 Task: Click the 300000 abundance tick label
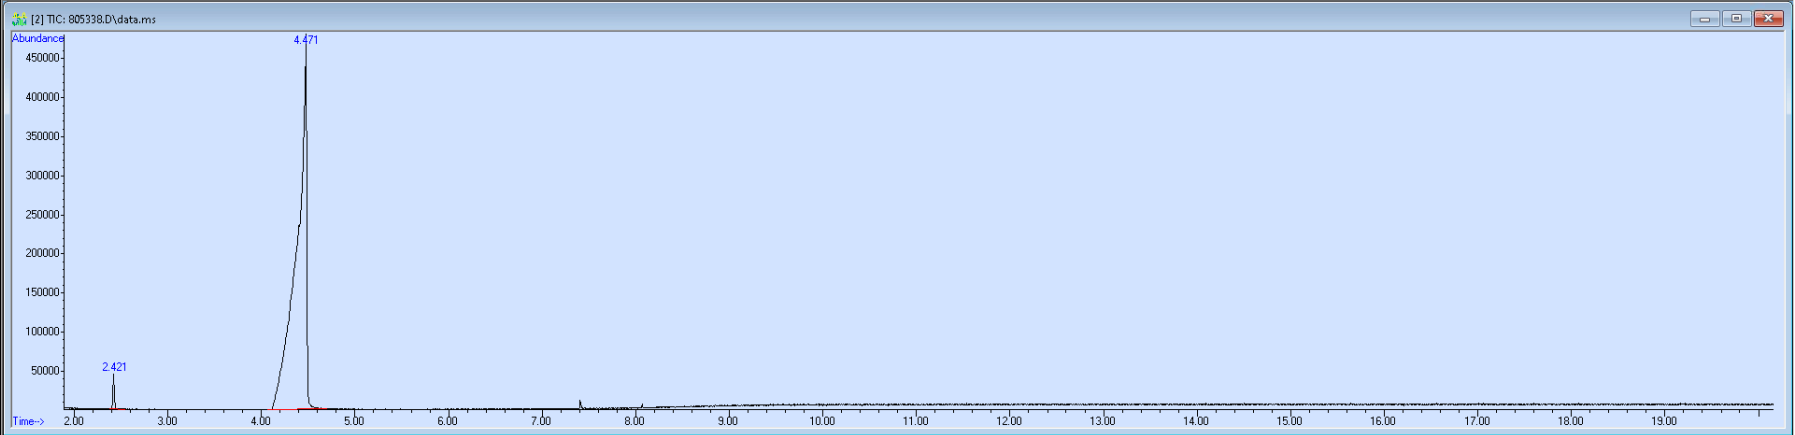[x=43, y=175]
